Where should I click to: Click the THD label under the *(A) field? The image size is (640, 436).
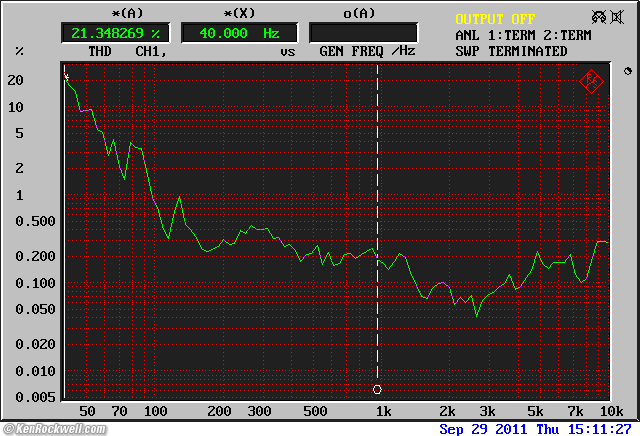point(100,51)
